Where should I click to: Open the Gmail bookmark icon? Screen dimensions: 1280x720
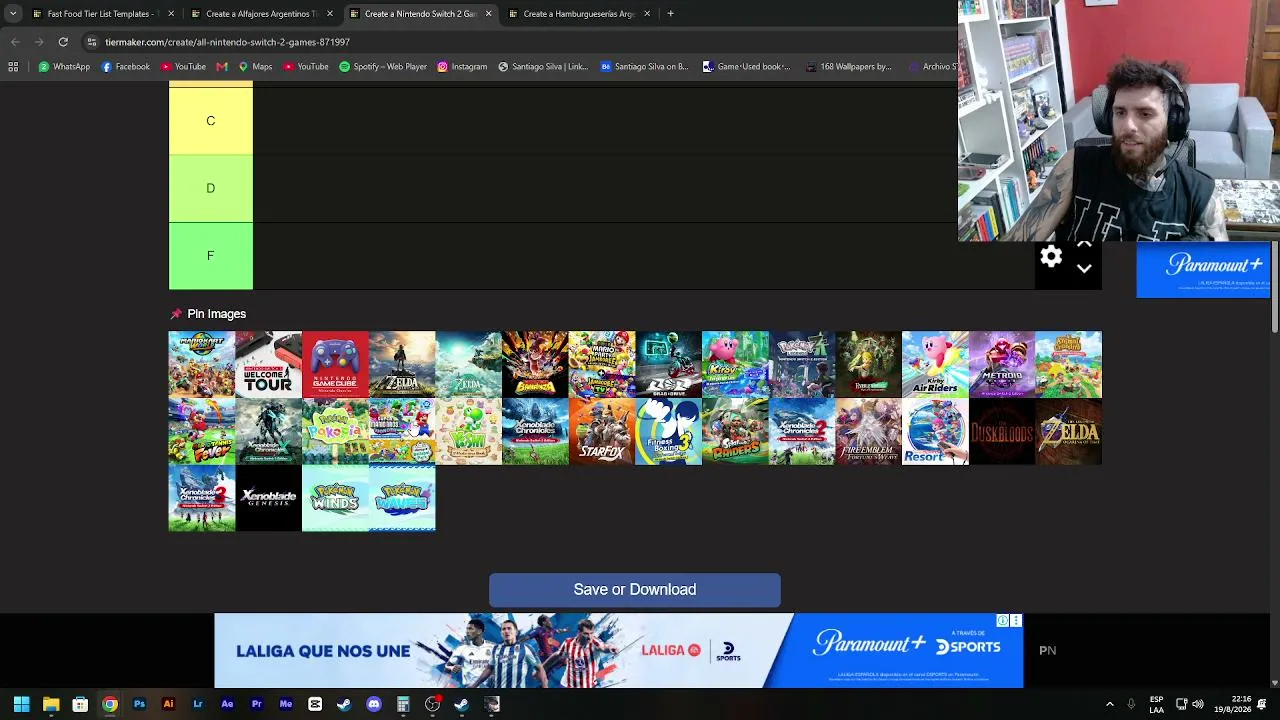tap(222, 67)
